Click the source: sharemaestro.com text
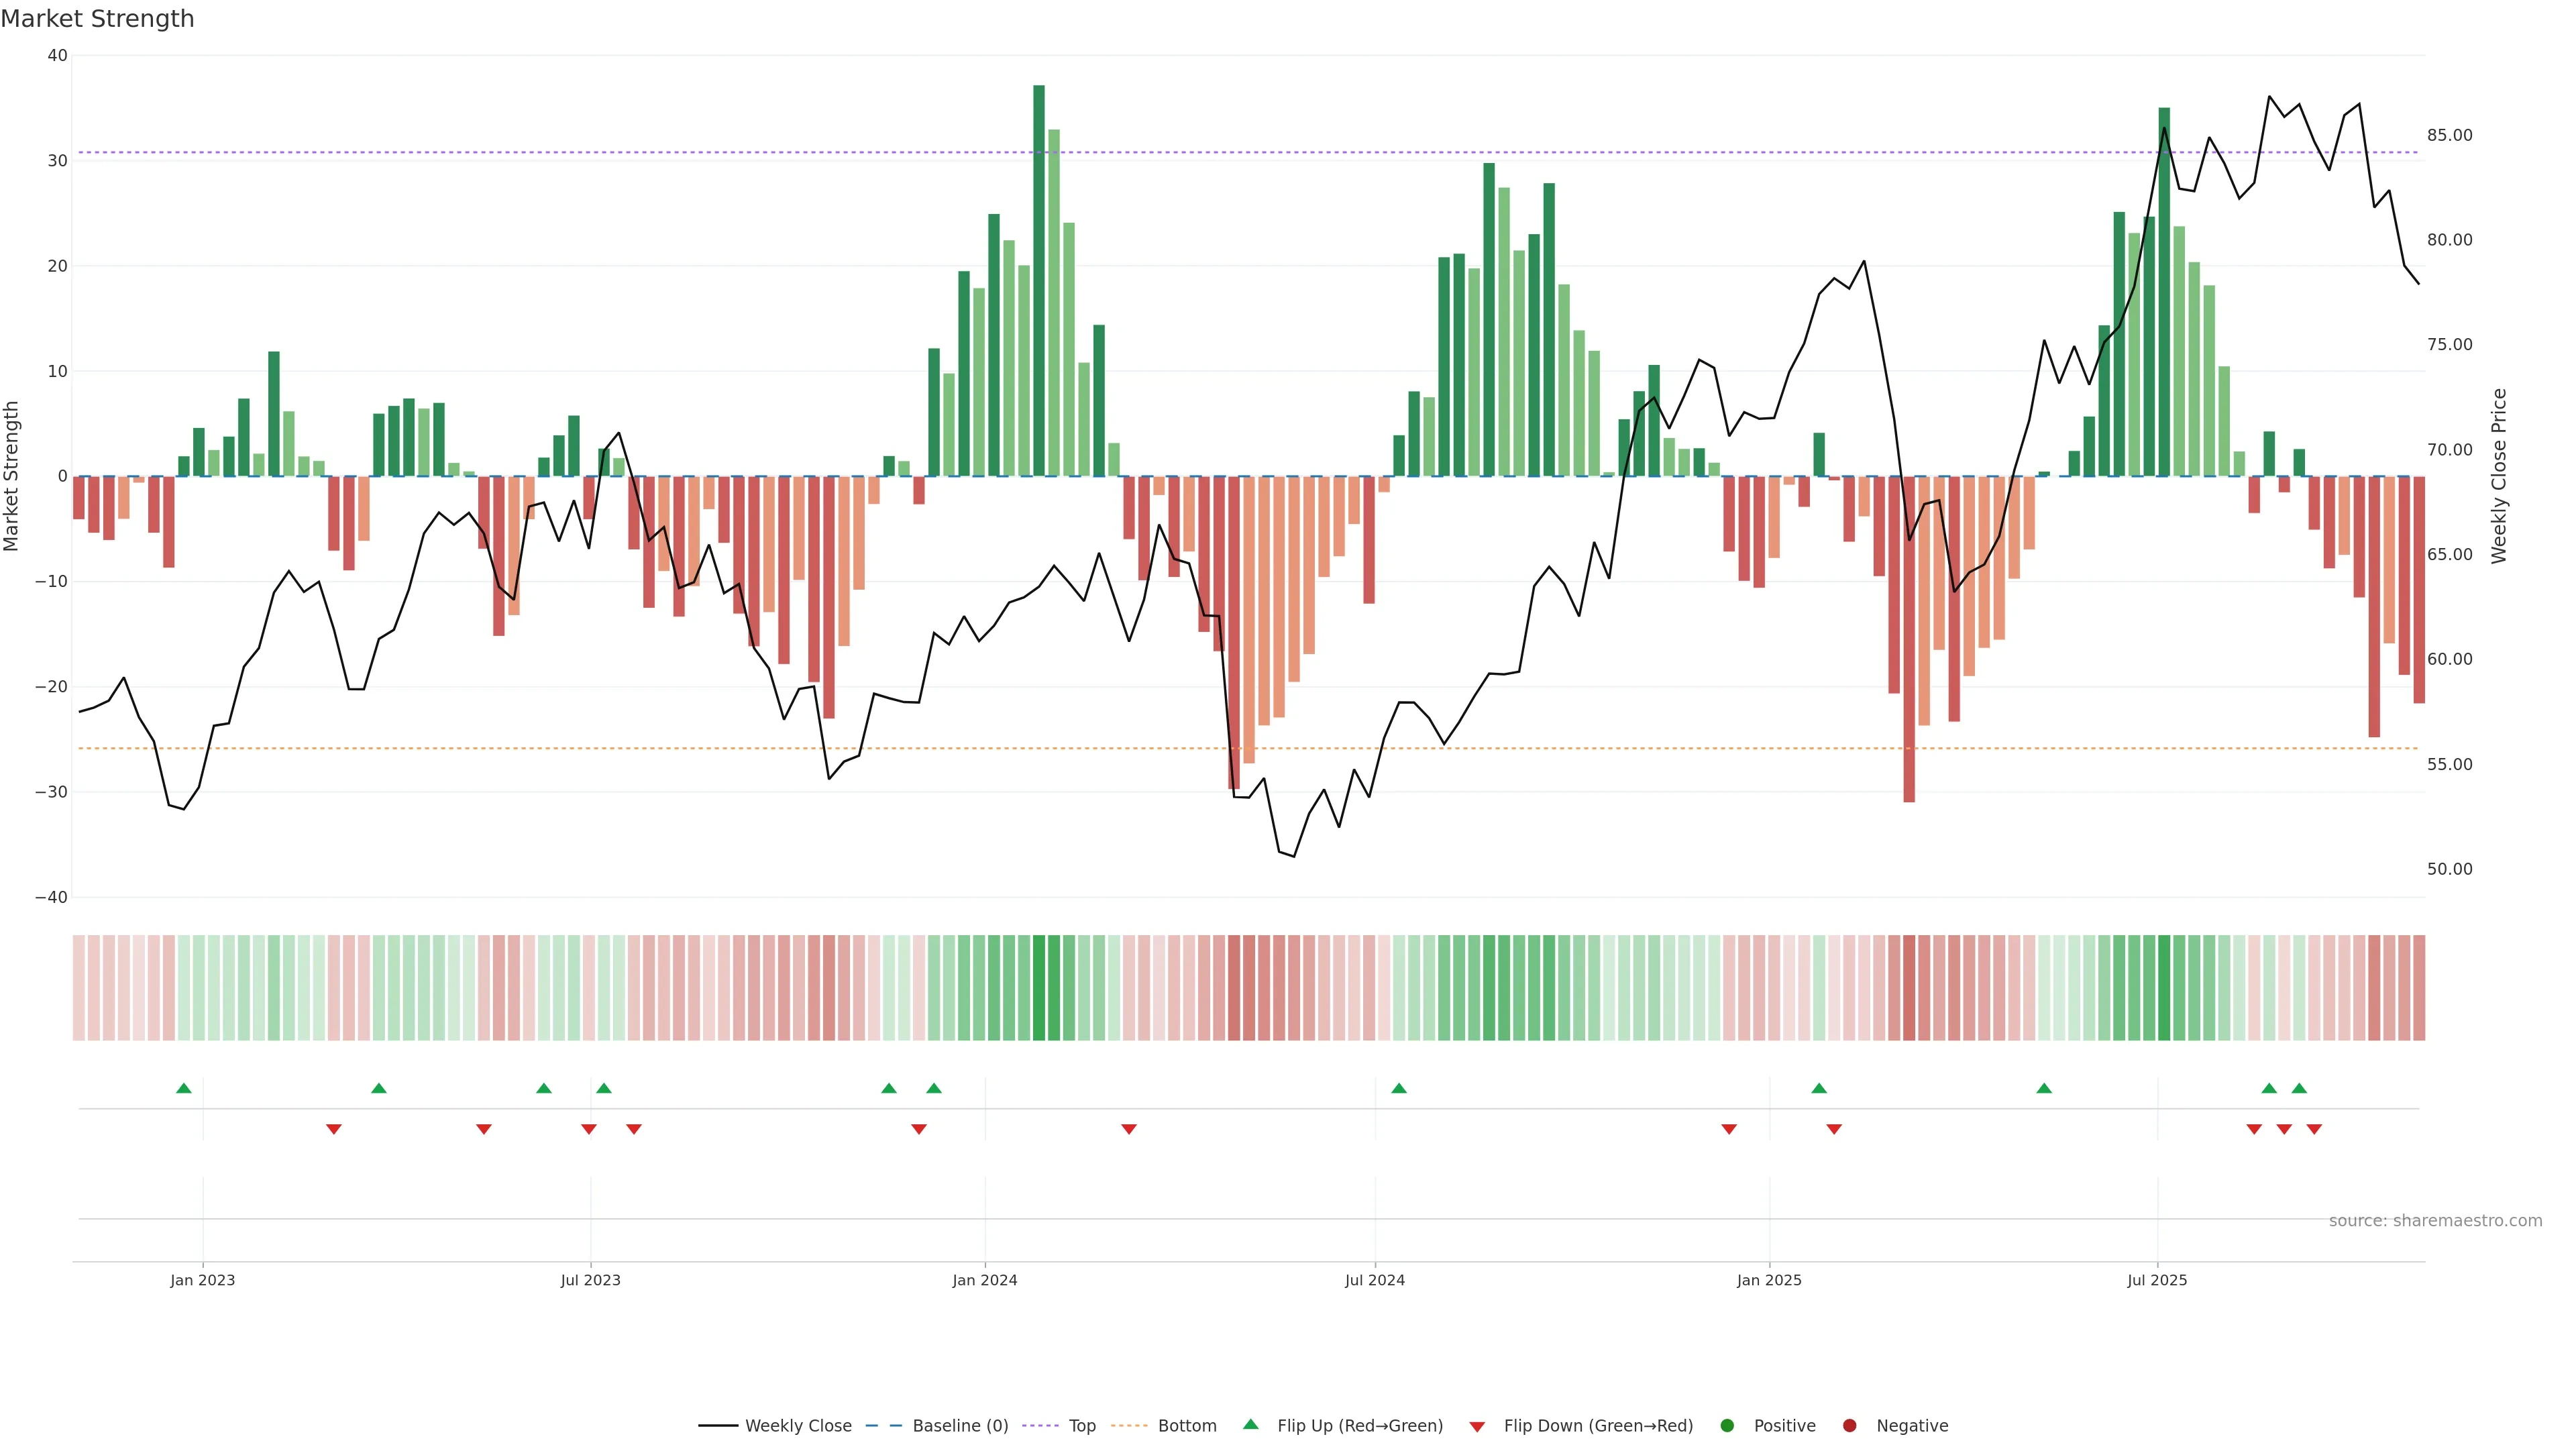Image resolution: width=2576 pixels, height=1449 pixels. [2435, 1221]
